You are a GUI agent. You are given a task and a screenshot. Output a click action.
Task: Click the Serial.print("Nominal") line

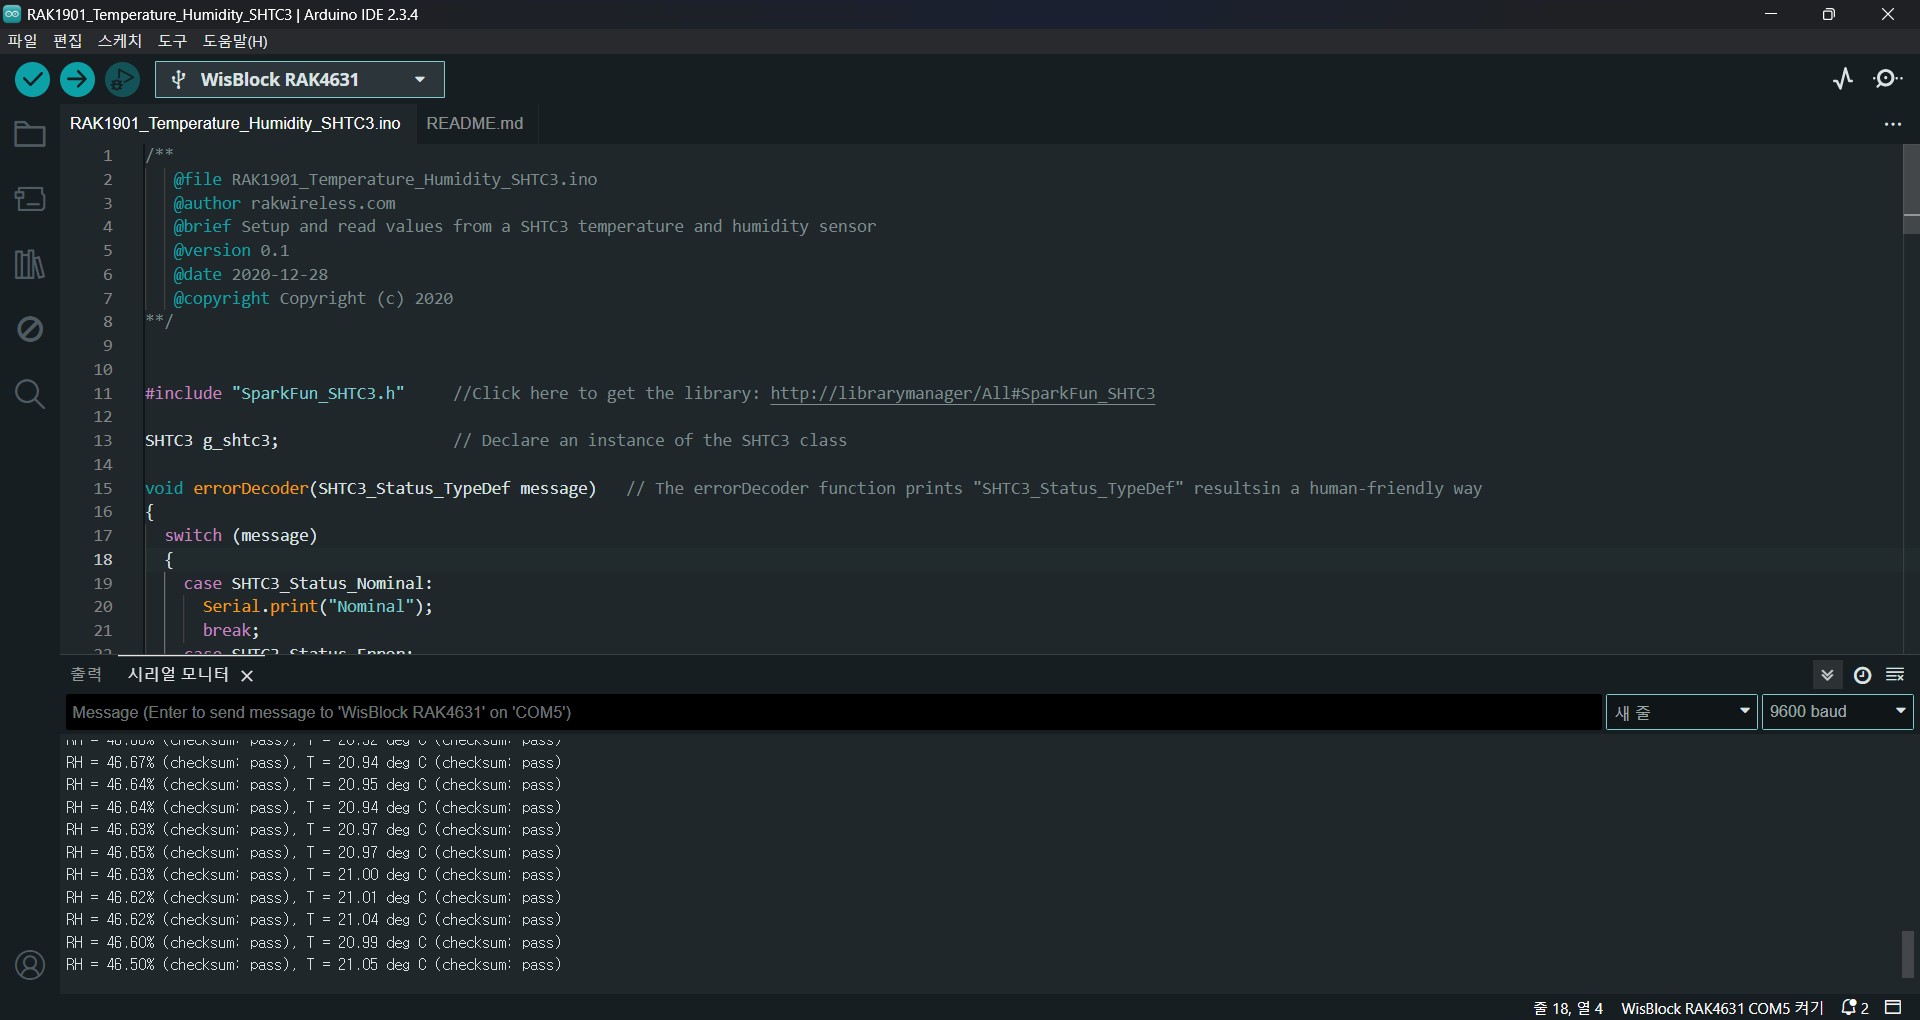pos(318,607)
